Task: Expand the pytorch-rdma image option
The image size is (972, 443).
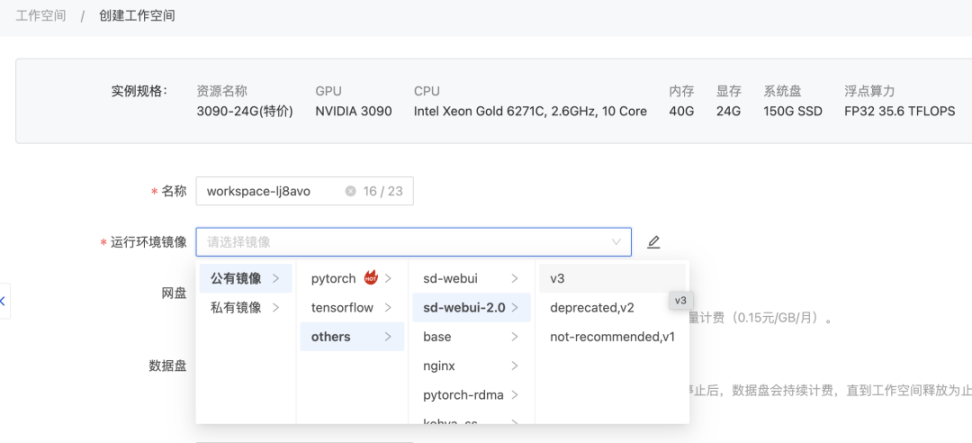Action: [470, 395]
